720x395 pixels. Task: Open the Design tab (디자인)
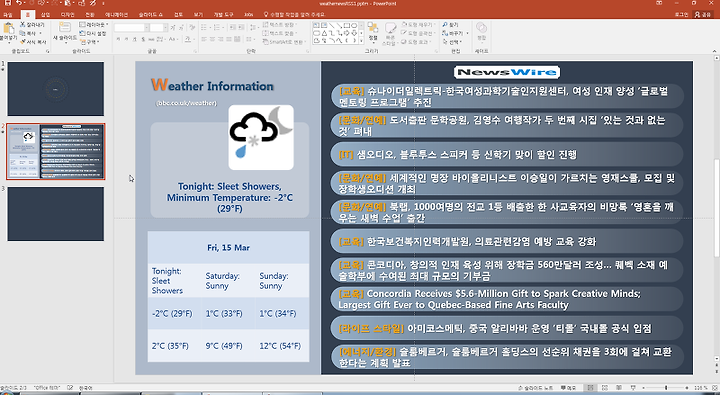(x=68, y=15)
